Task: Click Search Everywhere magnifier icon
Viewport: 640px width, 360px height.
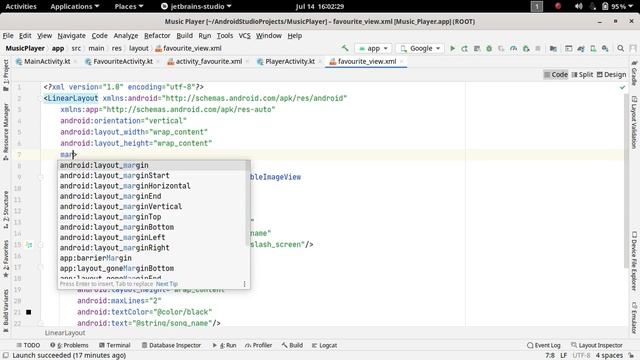Action: (x=620, y=48)
